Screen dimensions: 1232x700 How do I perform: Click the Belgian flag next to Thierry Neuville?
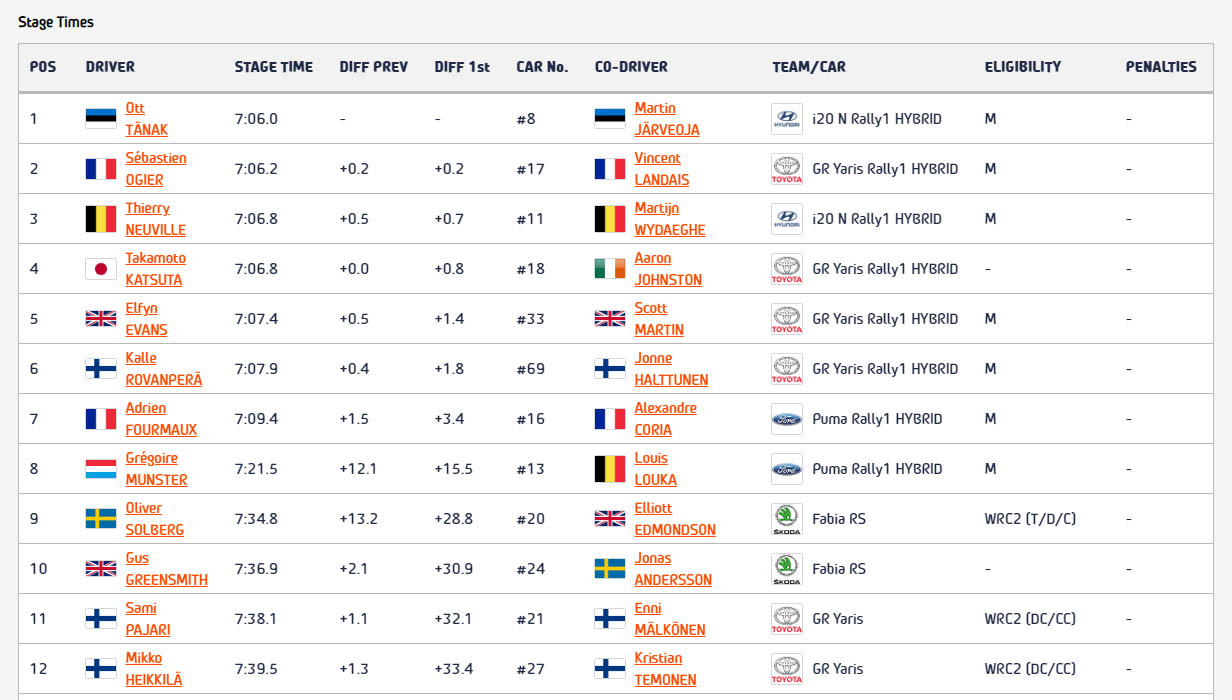tap(100, 219)
